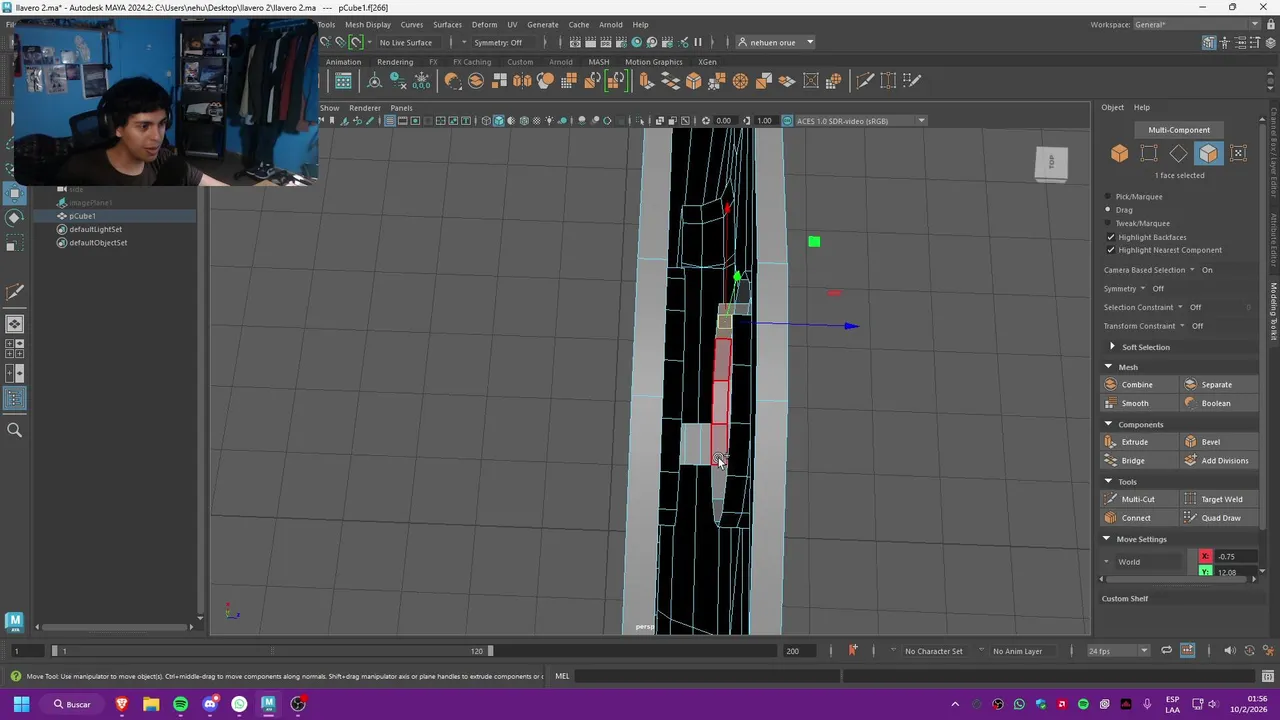Viewport: 1280px width, 720px height.
Task: Click the Boolean button
Action: coord(1218,403)
